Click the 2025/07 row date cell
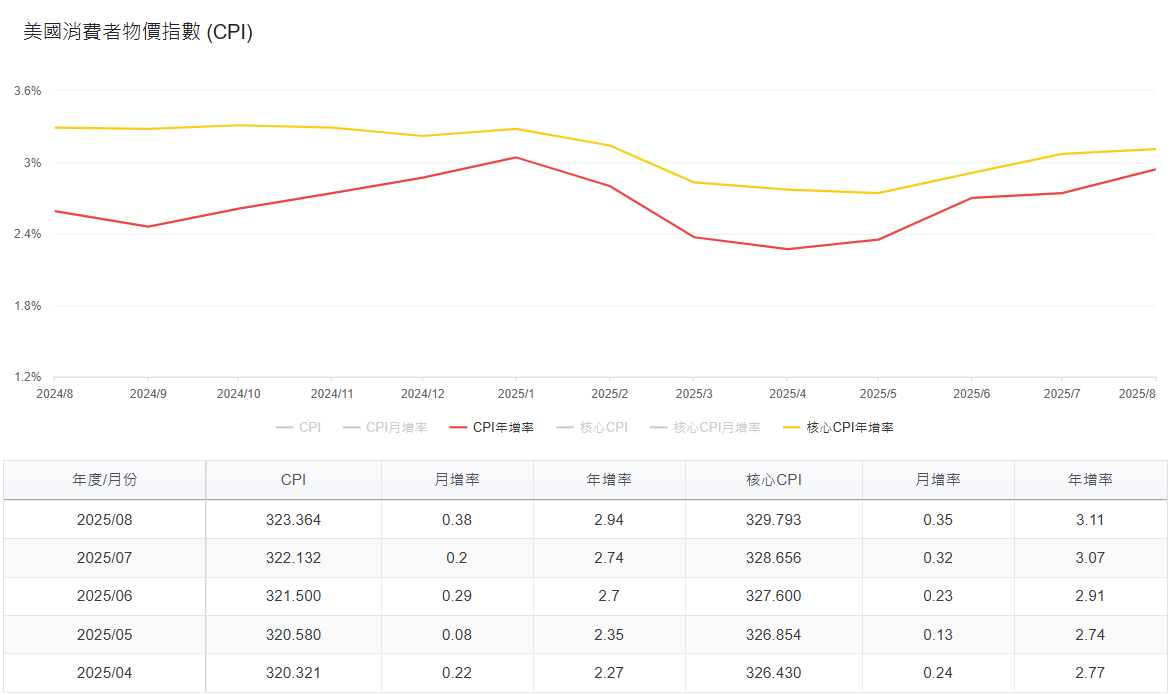The image size is (1170, 695). point(105,558)
